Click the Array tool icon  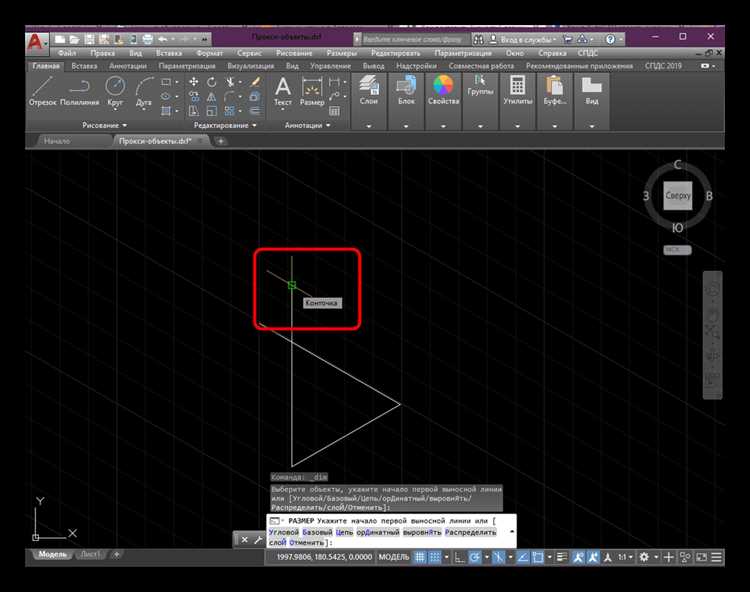[x=230, y=111]
